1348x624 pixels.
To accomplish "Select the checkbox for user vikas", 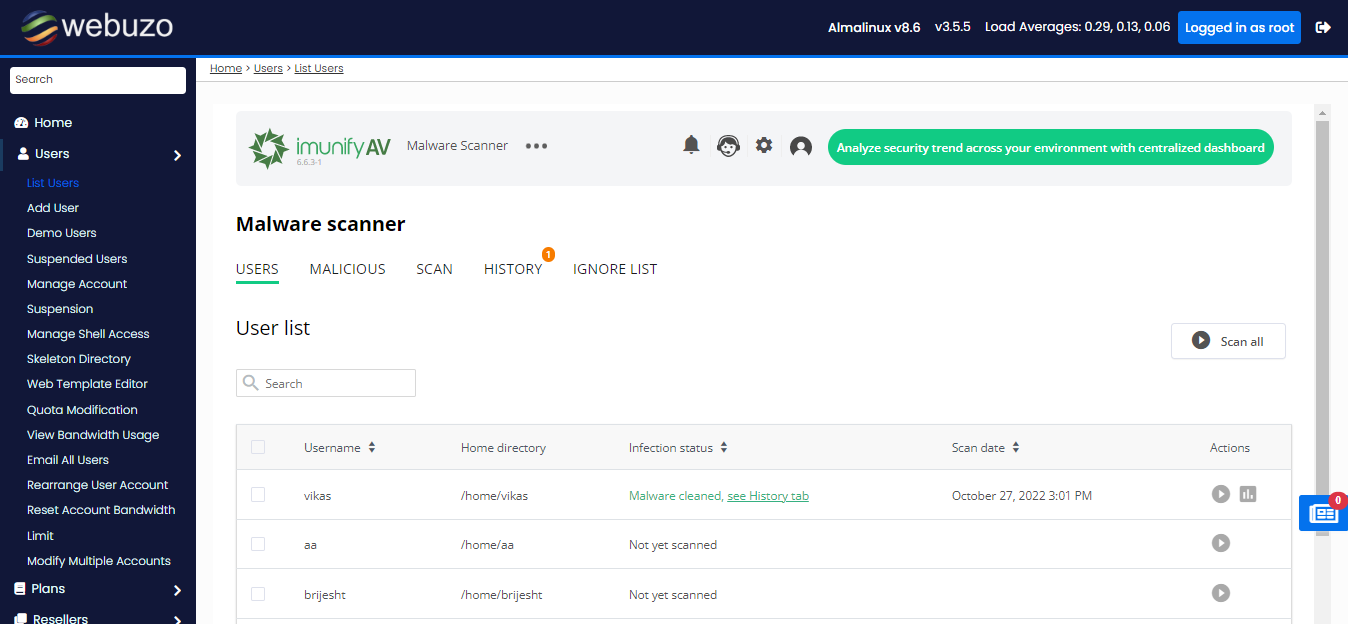I will pyautogui.click(x=258, y=494).
